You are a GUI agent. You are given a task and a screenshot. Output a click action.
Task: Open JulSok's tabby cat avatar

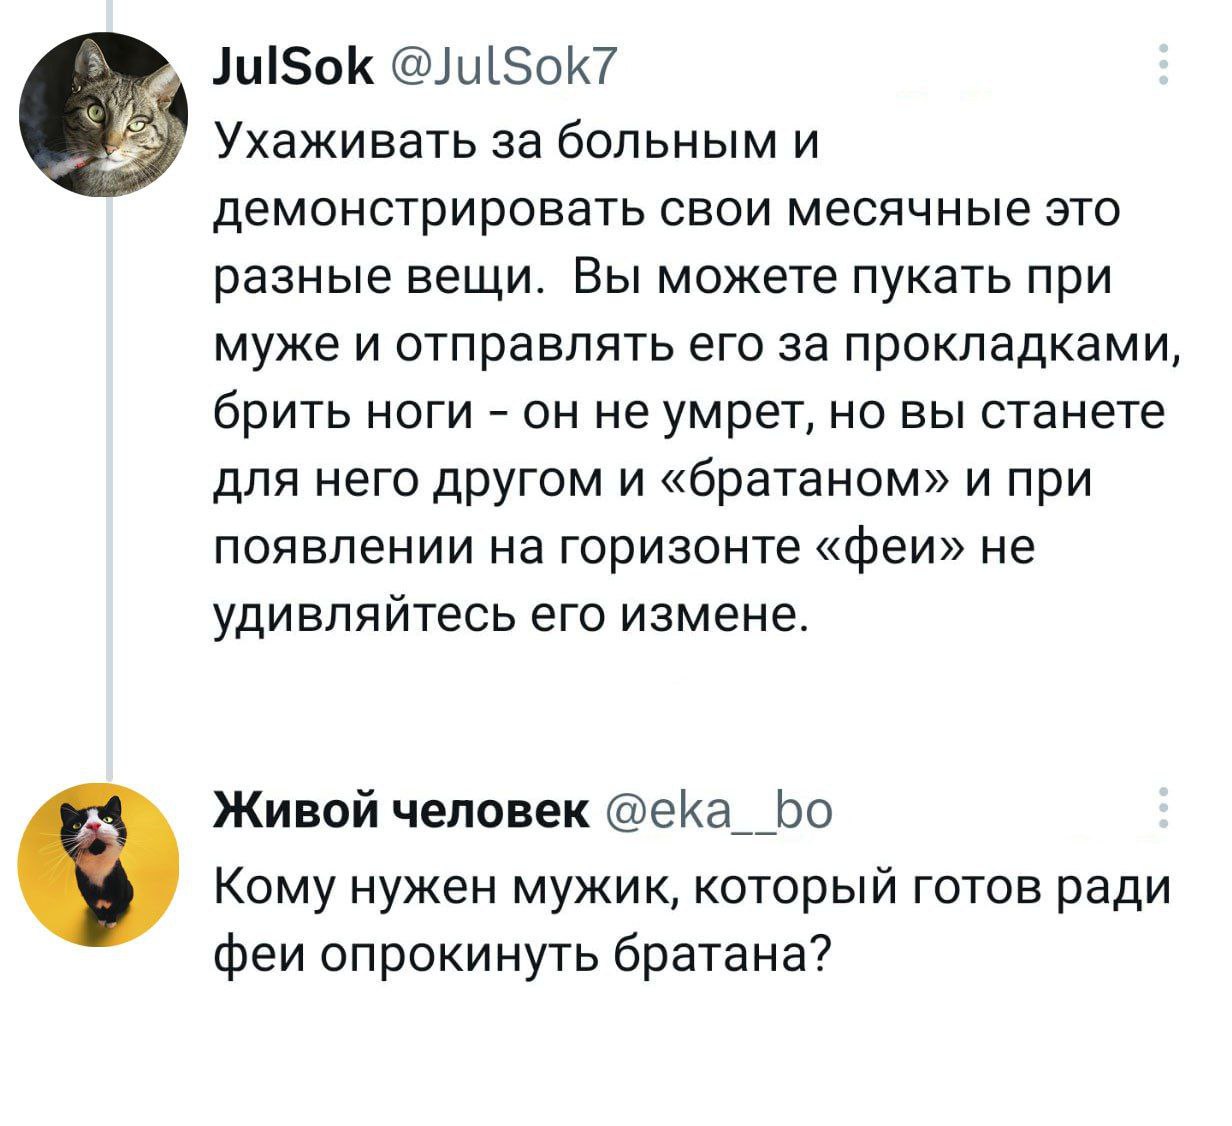pyautogui.click(x=104, y=113)
